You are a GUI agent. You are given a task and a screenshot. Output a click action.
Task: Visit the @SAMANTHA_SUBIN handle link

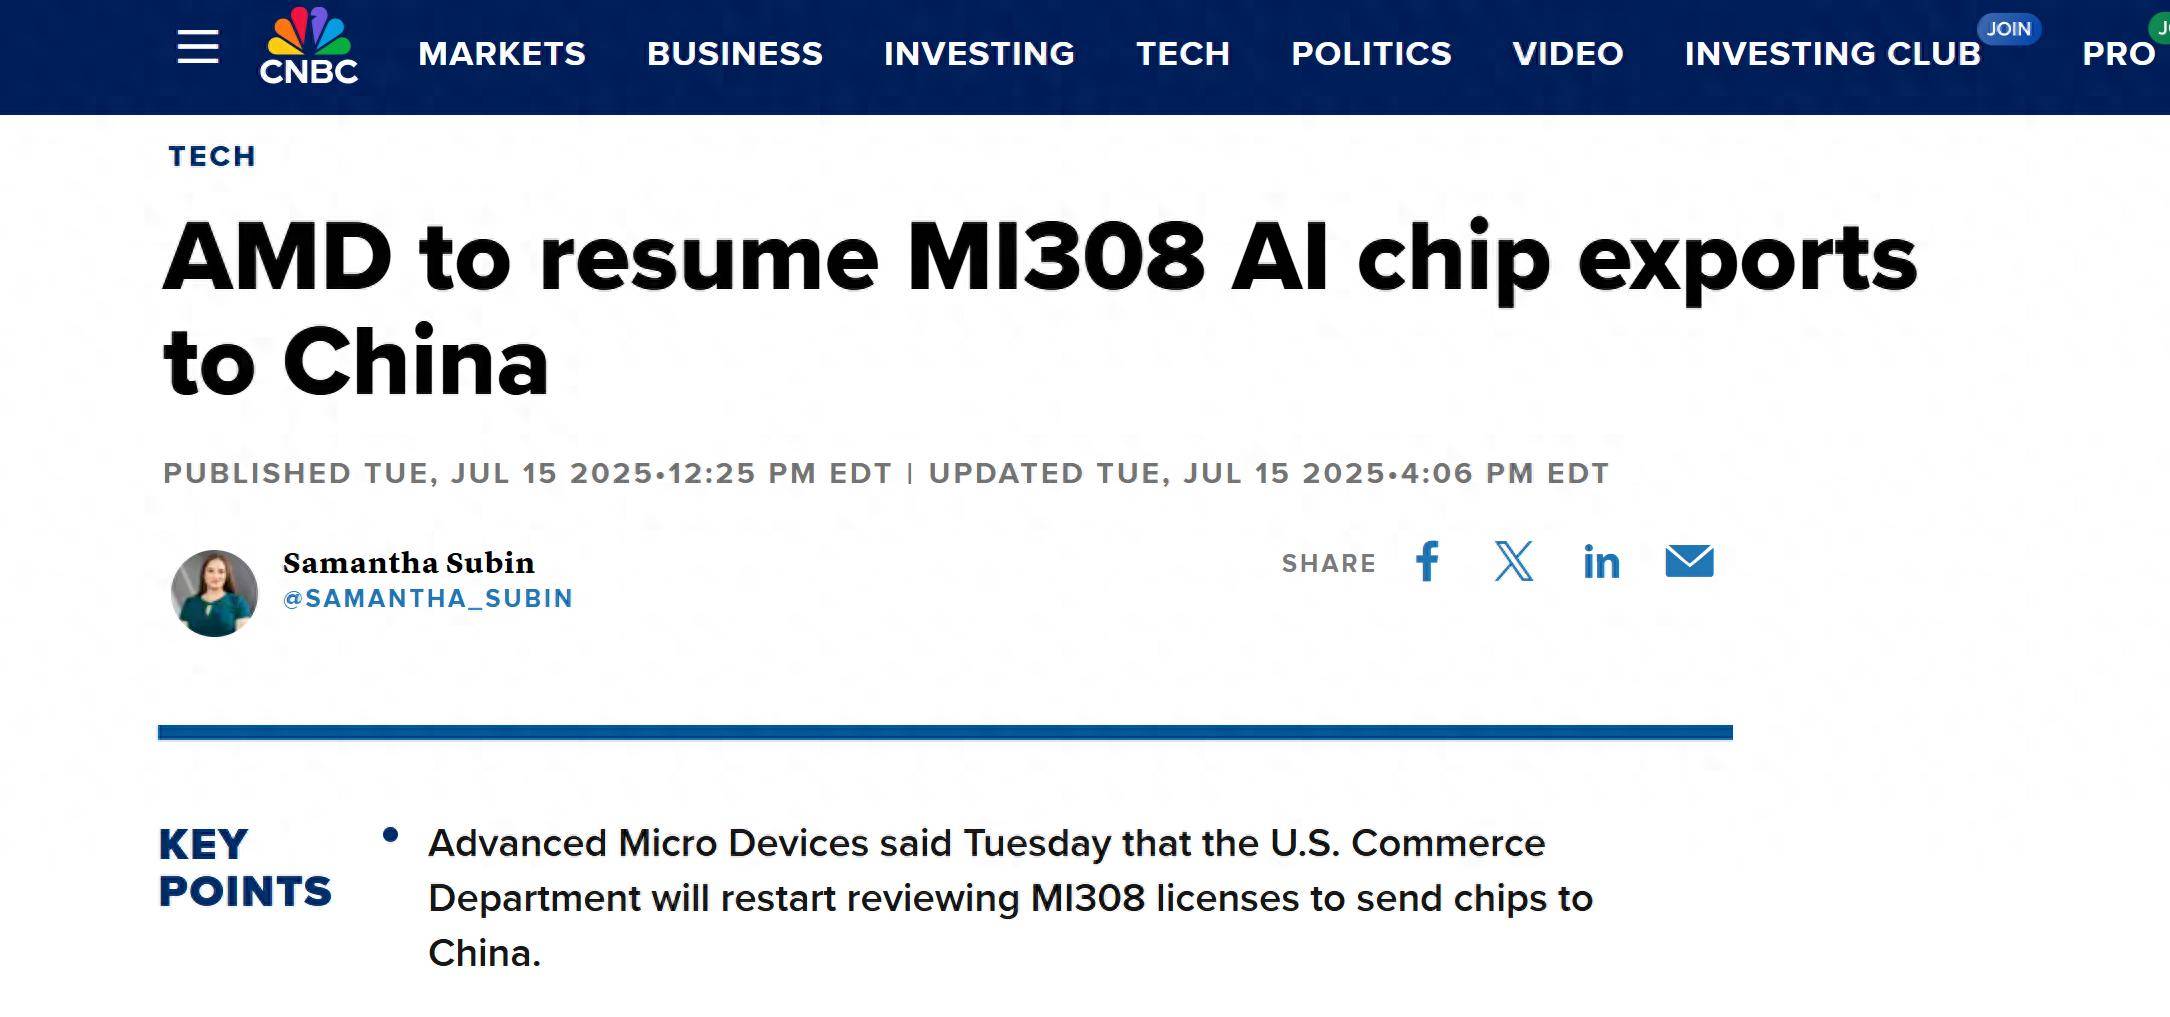point(428,599)
